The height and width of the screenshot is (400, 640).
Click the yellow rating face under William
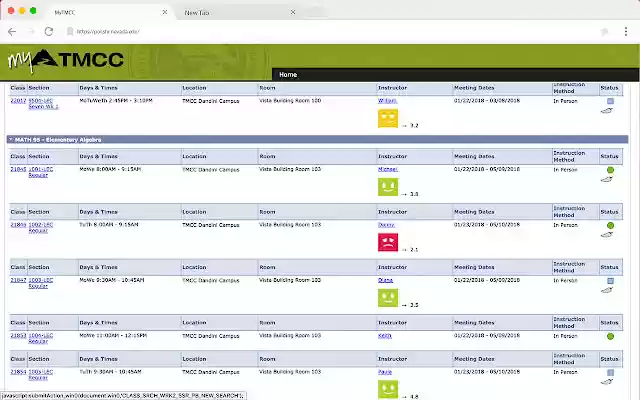(x=388, y=119)
